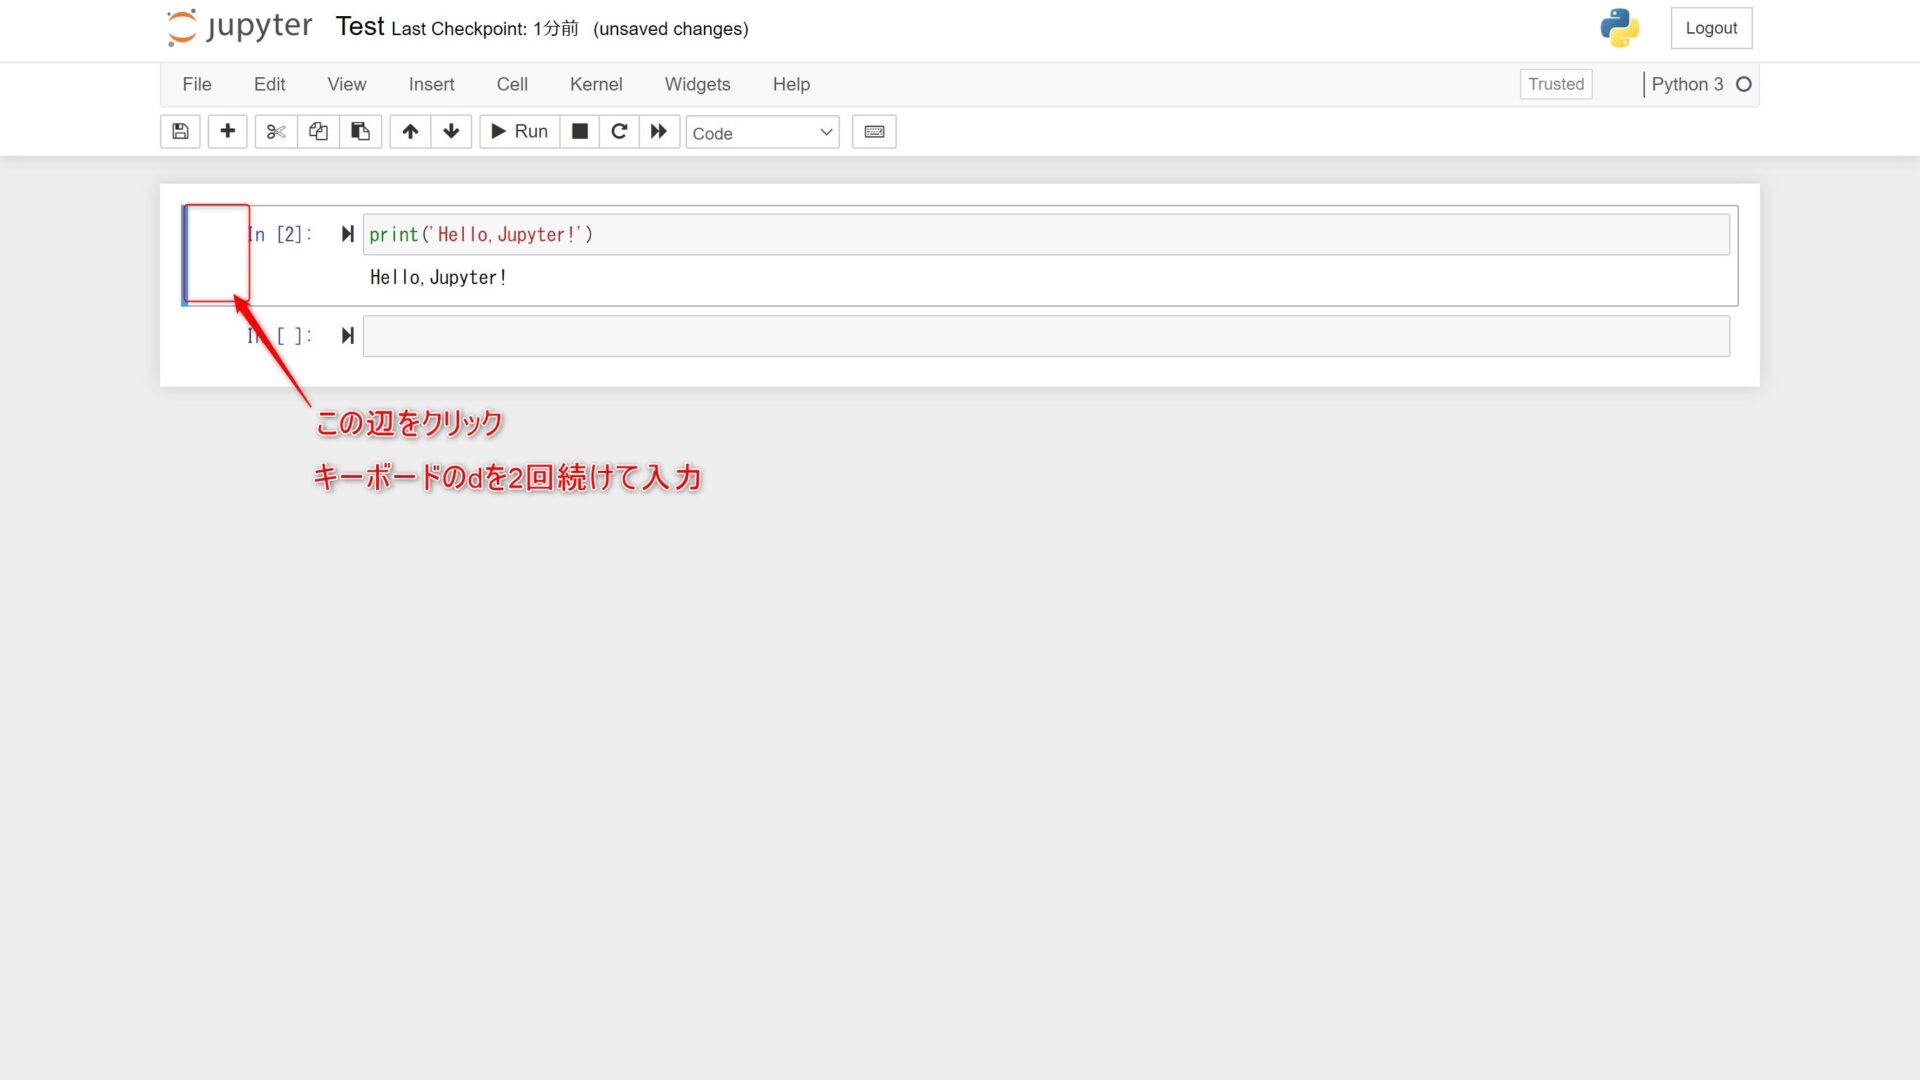Rename notebook by clicking Test title

(x=359, y=27)
